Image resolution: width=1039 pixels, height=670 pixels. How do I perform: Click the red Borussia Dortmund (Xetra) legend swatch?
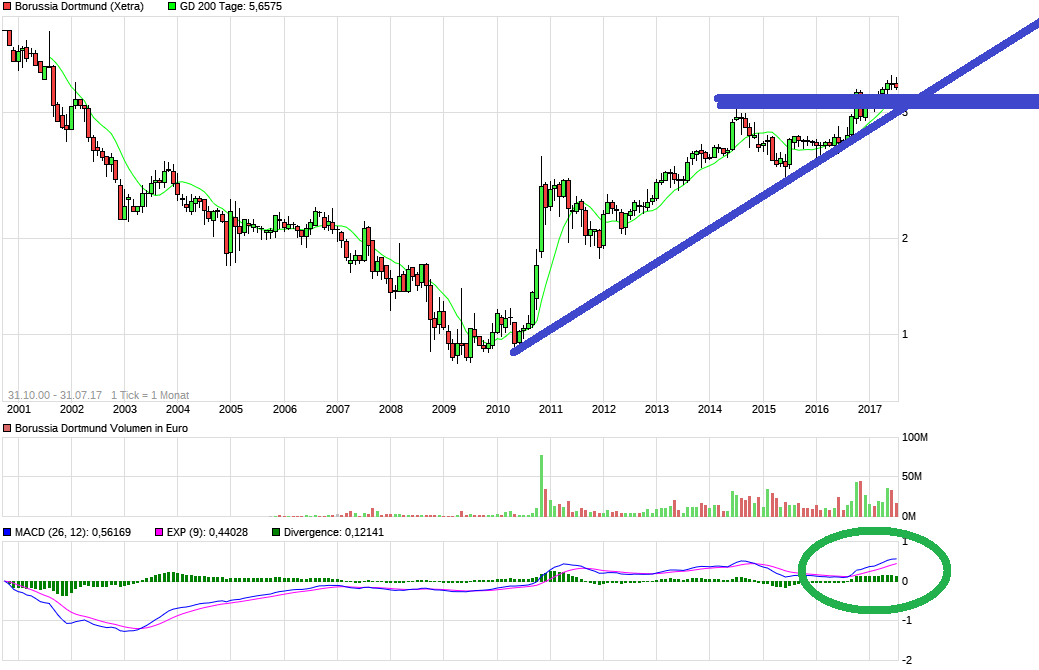7,7
